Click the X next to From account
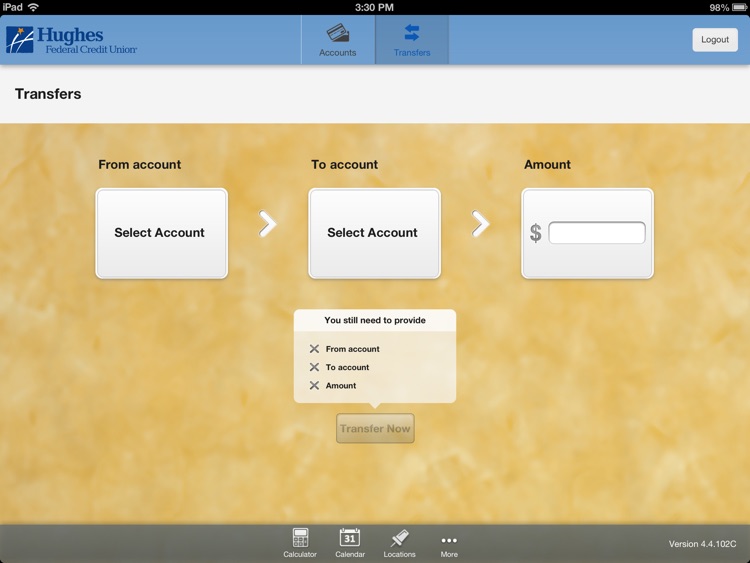This screenshot has height=563, width=750. point(314,349)
